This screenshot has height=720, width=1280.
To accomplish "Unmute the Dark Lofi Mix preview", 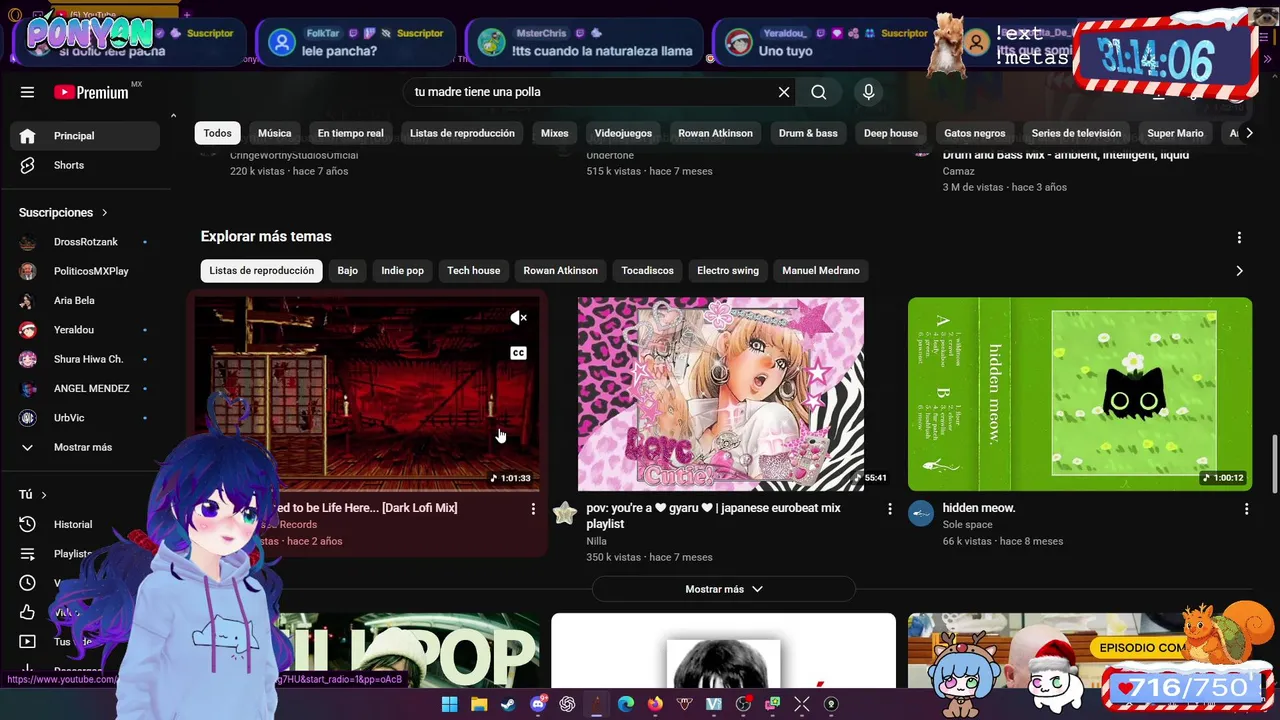I will pos(518,318).
